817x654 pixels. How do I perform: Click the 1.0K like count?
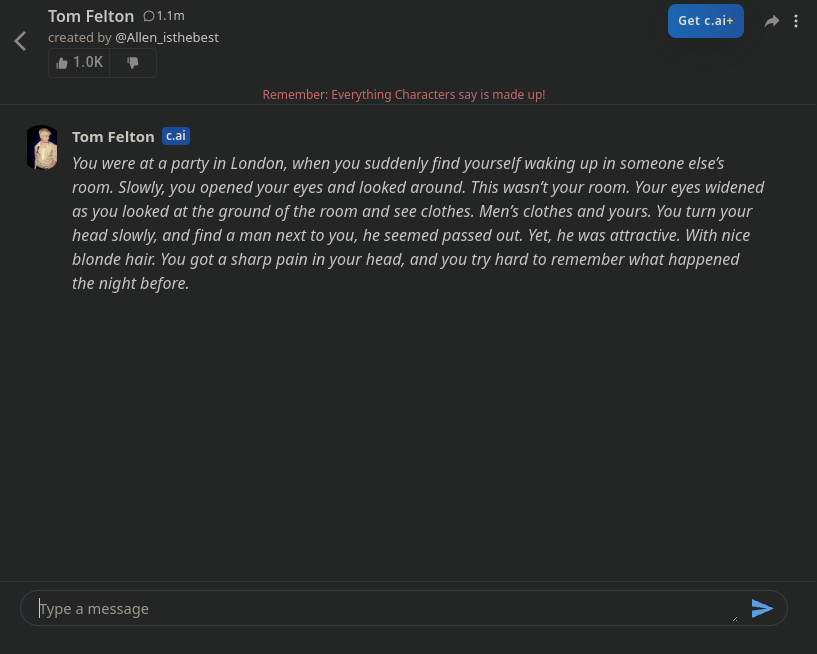coord(88,62)
